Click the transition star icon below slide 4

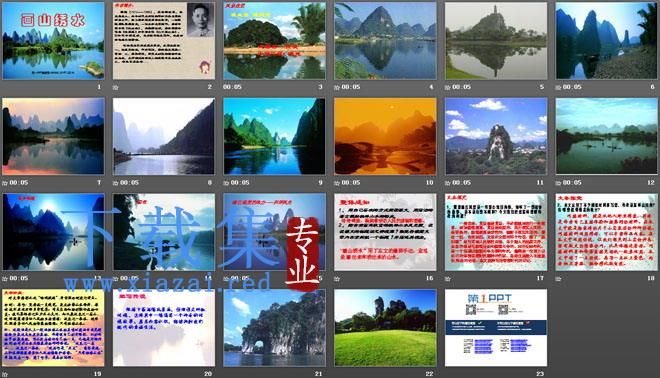point(336,87)
